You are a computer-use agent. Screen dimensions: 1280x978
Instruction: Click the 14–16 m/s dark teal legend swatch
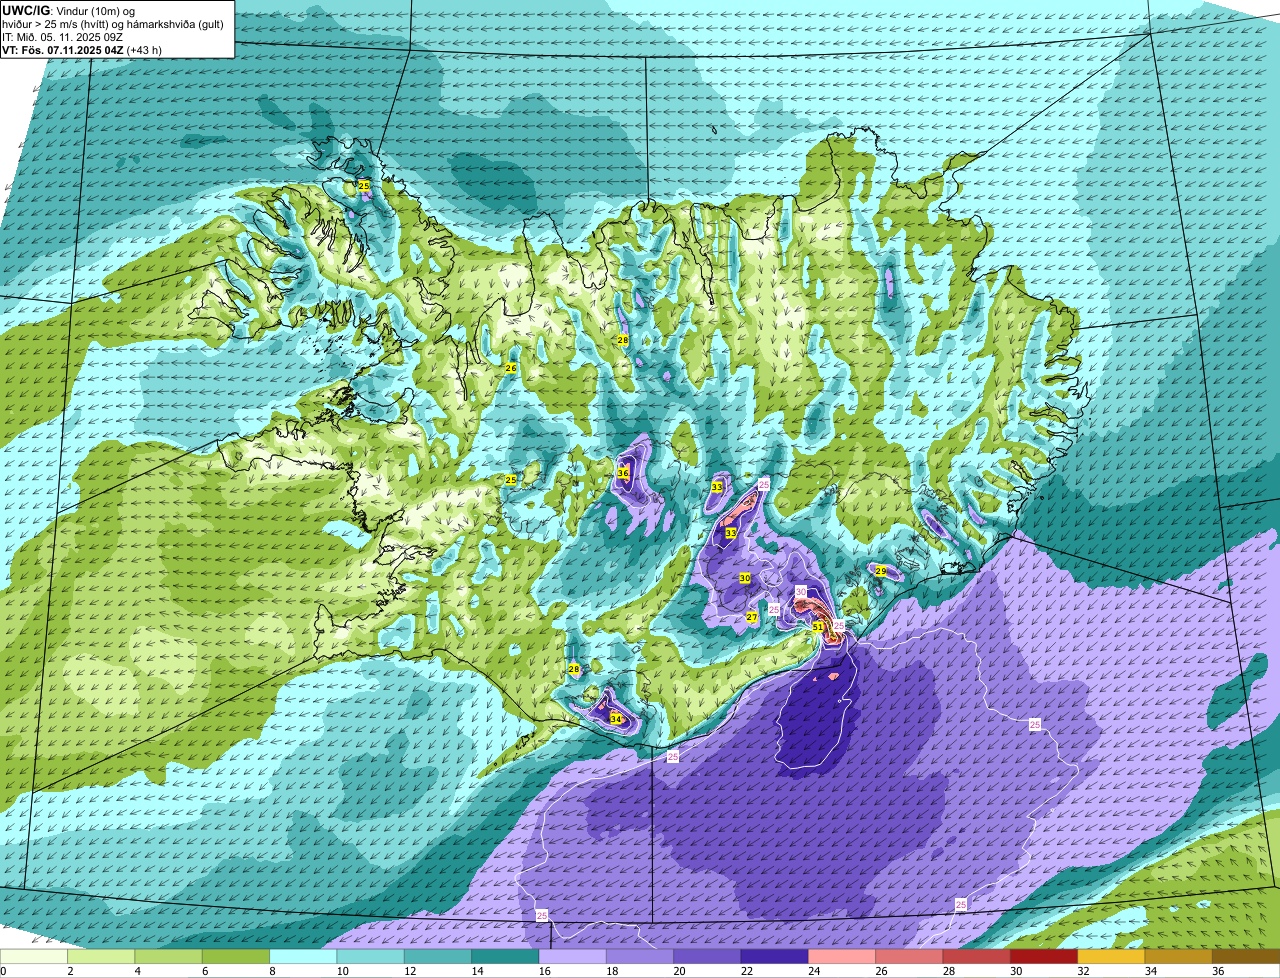[x=505, y=957]
